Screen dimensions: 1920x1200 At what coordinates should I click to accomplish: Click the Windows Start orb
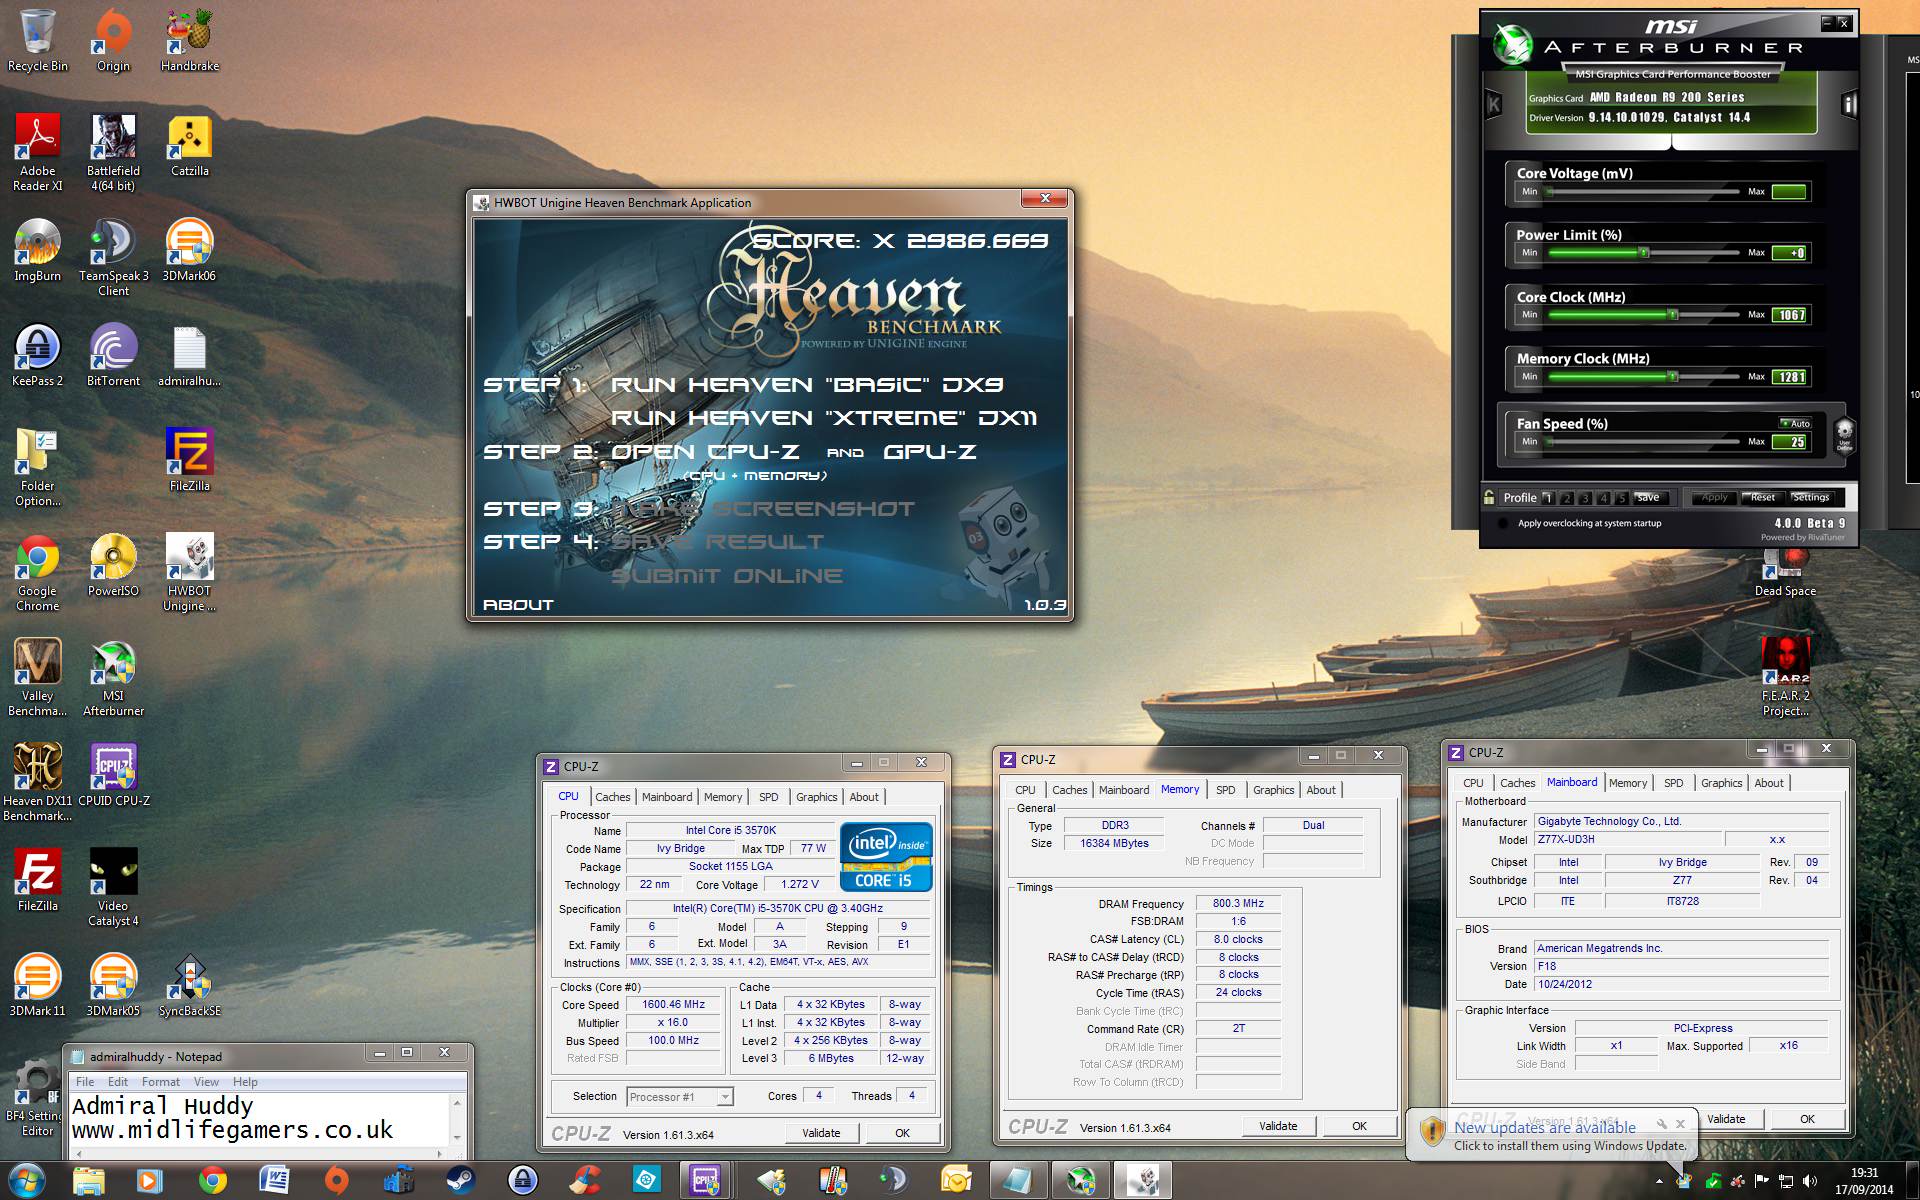tap(27, 1181)
